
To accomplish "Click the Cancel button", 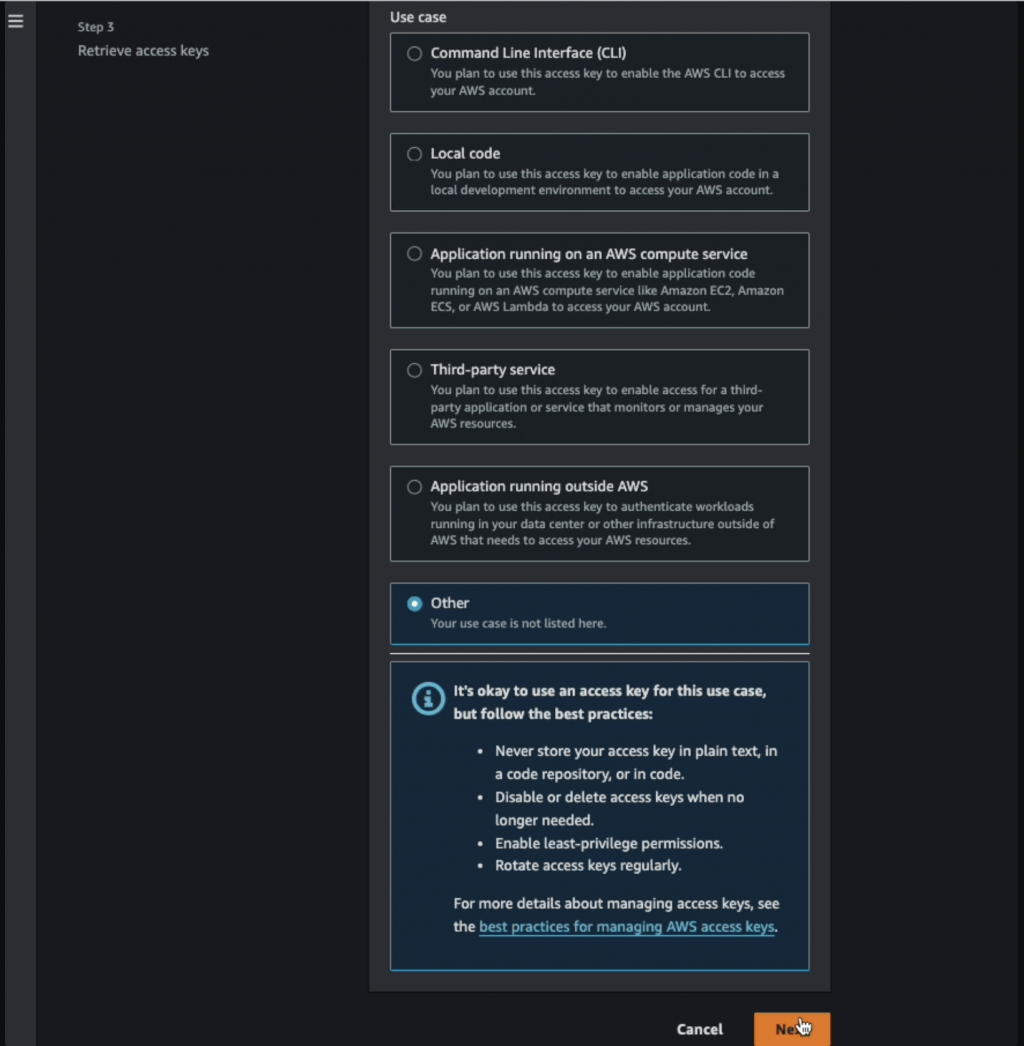I will coord(699,1029).
